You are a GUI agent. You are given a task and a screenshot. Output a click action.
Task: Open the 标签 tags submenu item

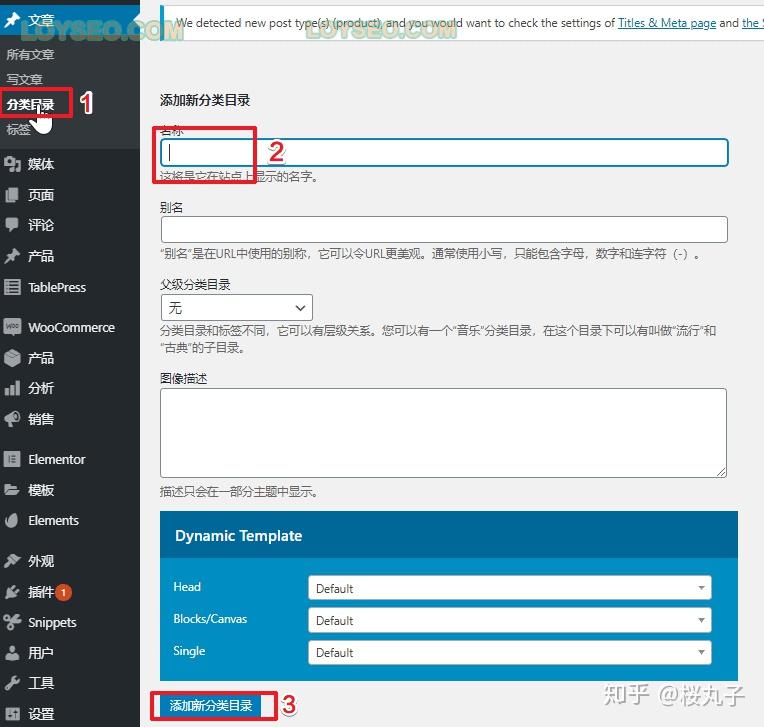(x=18, y=130)
